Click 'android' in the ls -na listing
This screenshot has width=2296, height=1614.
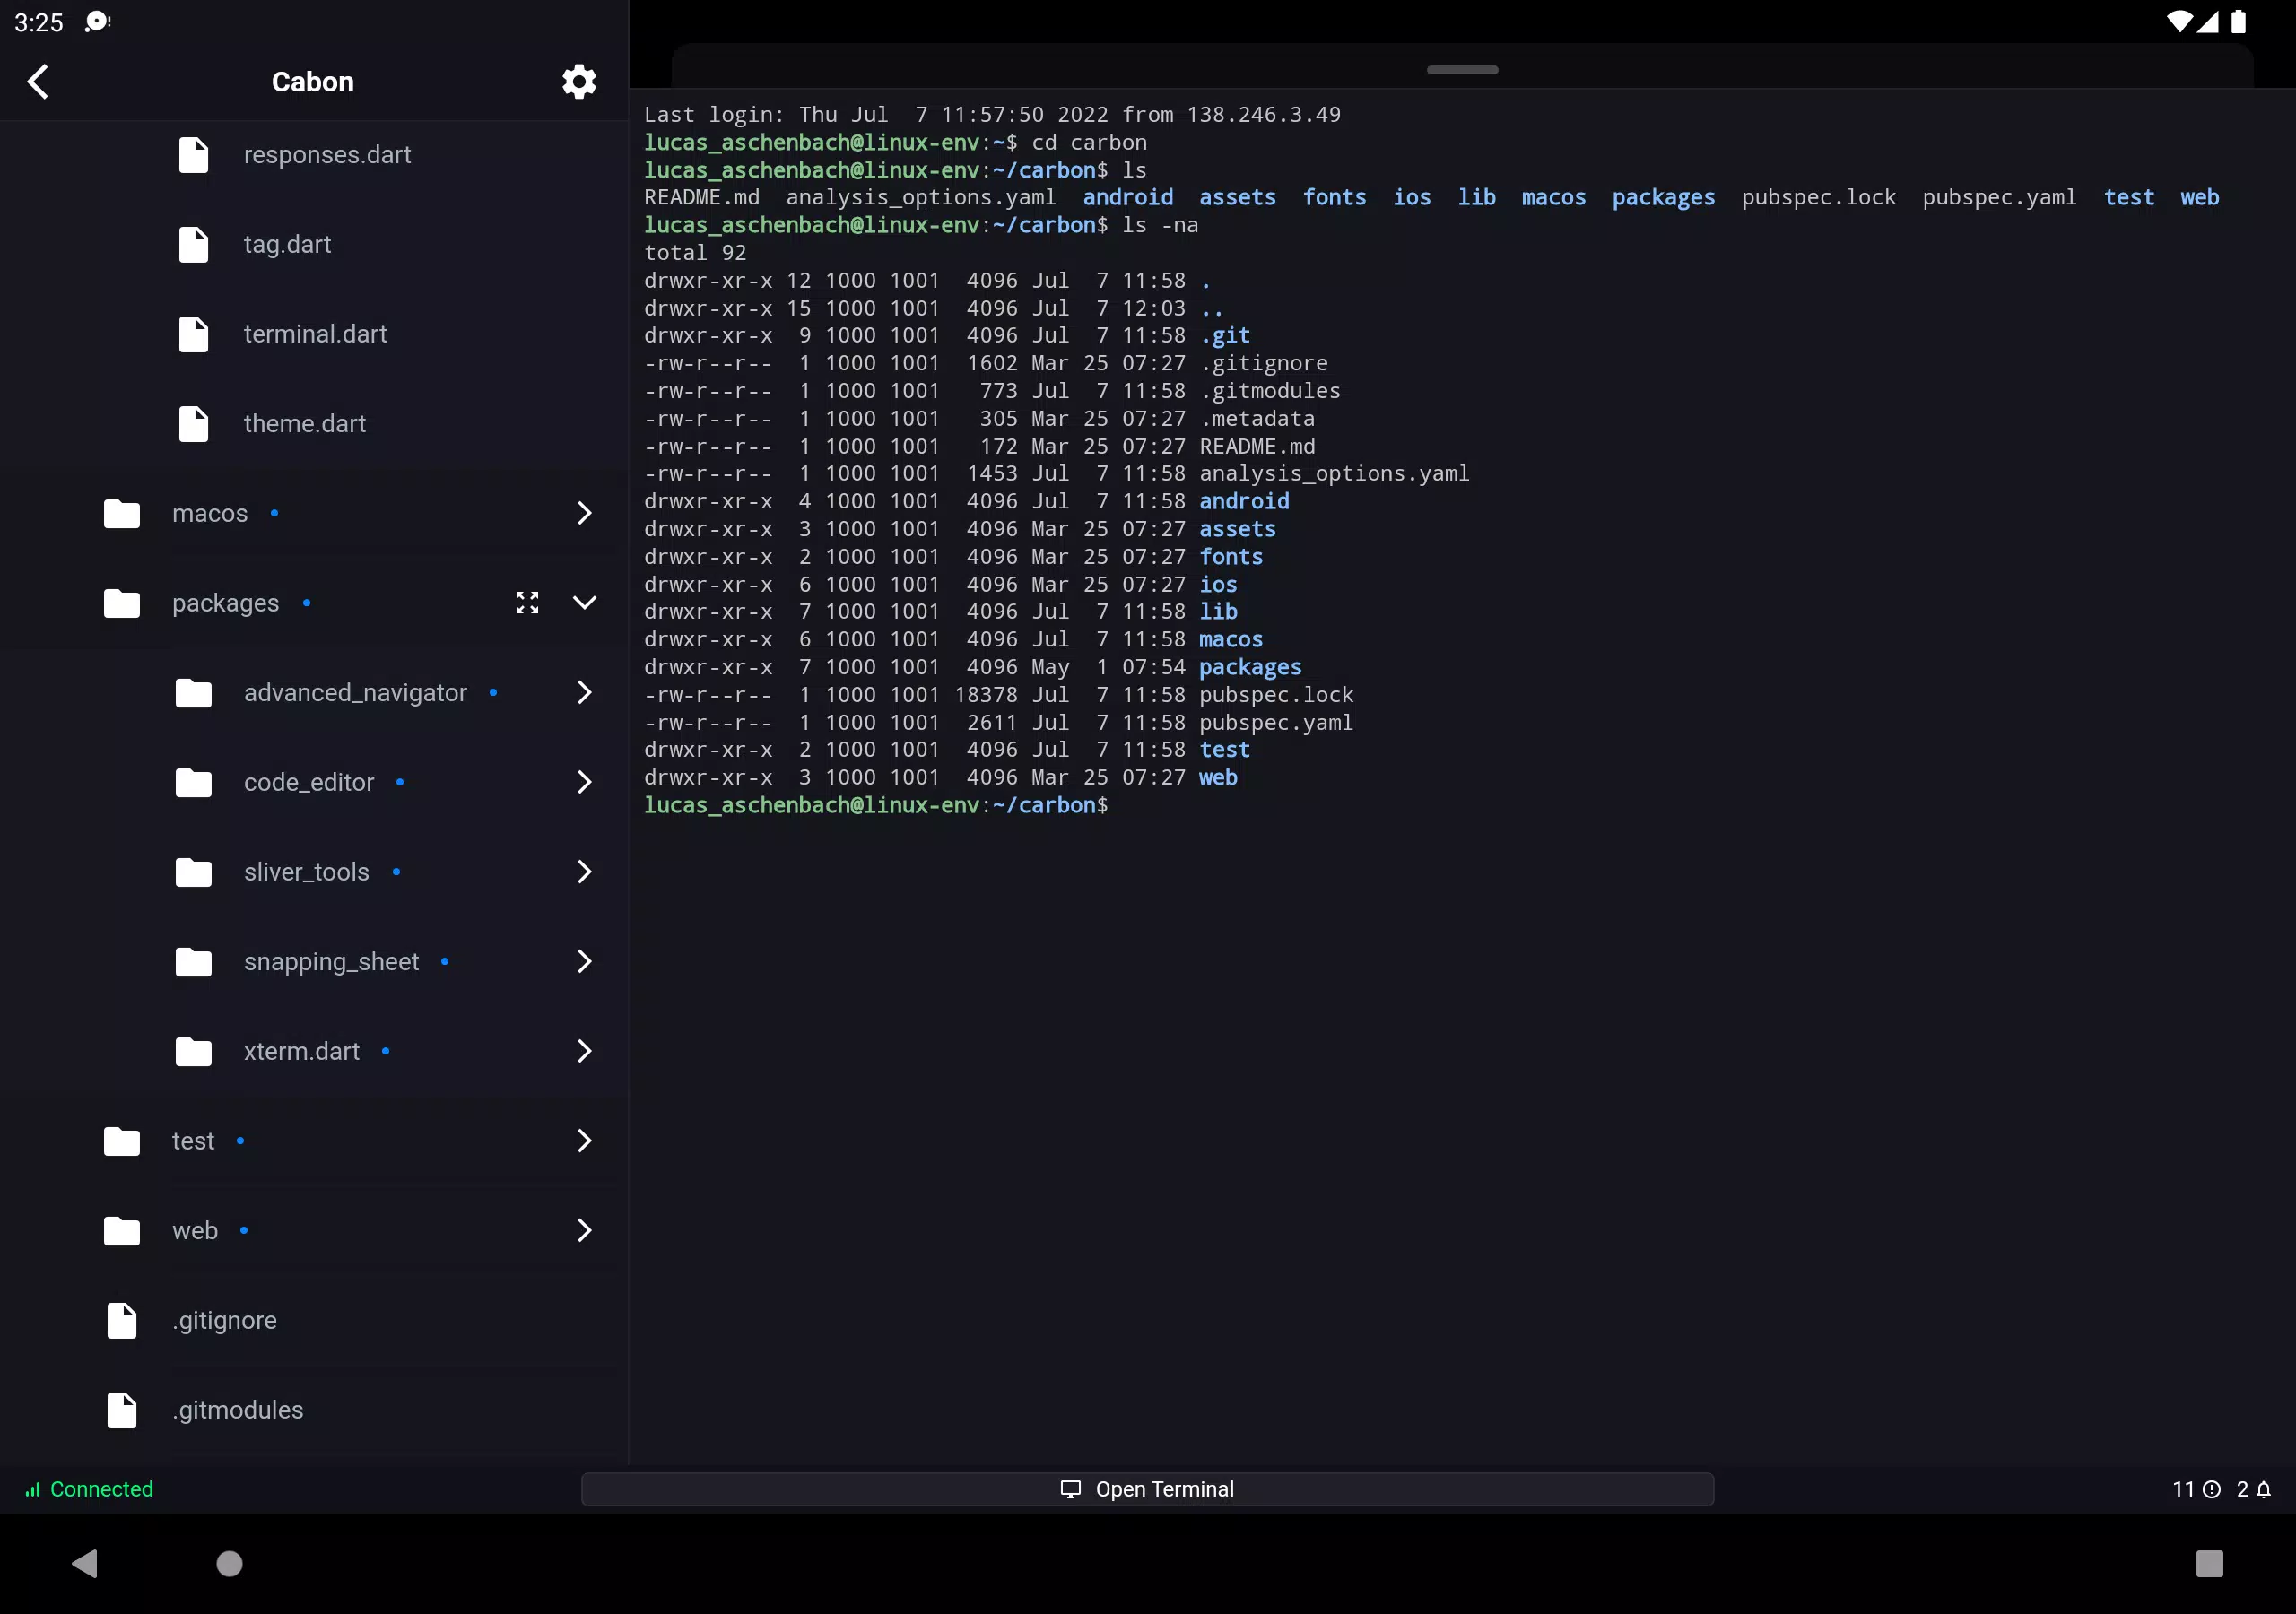[1244, 501]
